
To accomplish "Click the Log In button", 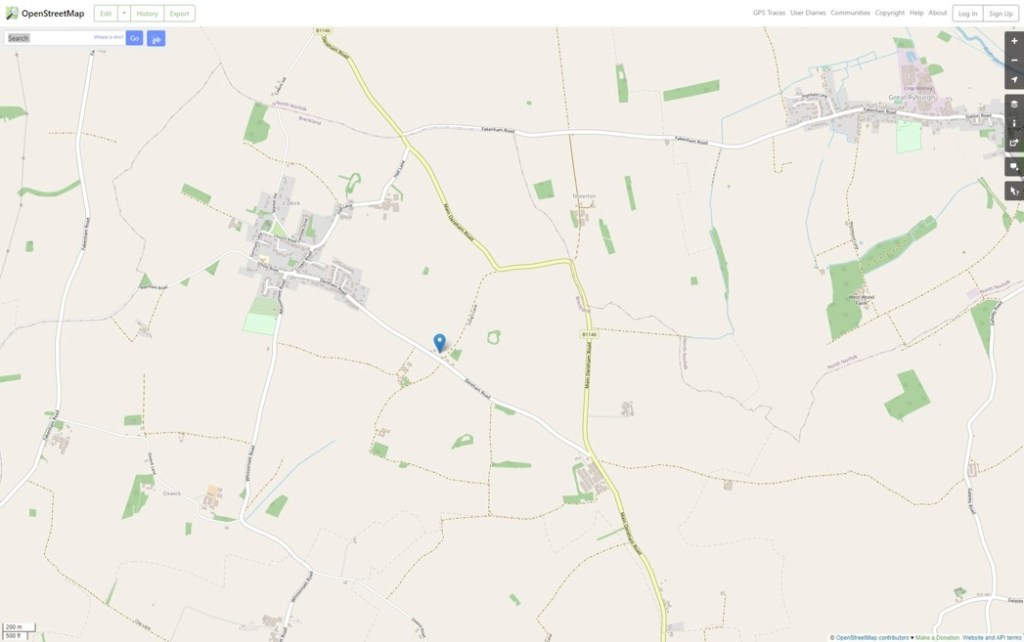I will pos(967,13).
